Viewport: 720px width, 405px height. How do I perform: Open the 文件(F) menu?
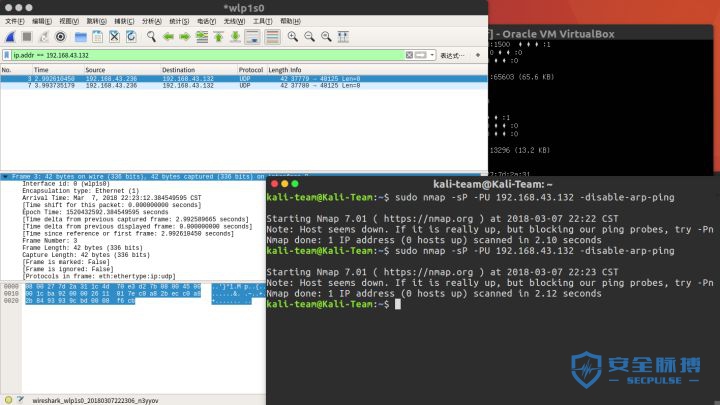[15, 21]
